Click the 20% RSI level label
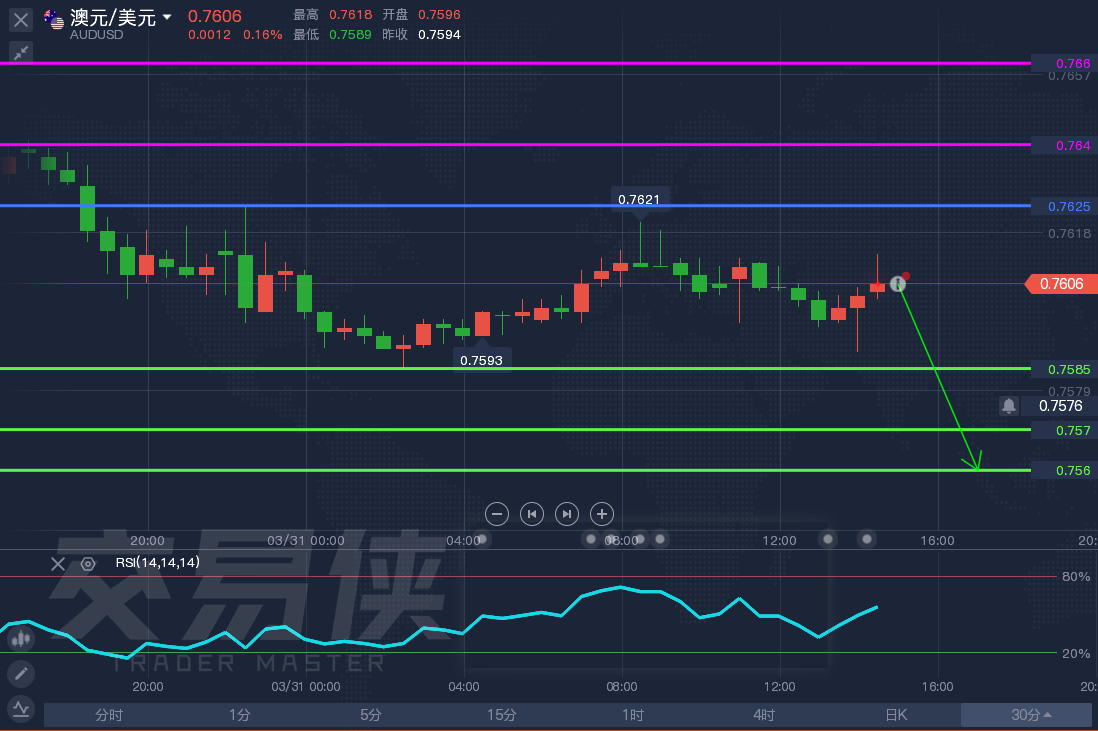The height and width of the screenshot is (731, 1098). pyautogui.click(x=1076, y=653)
